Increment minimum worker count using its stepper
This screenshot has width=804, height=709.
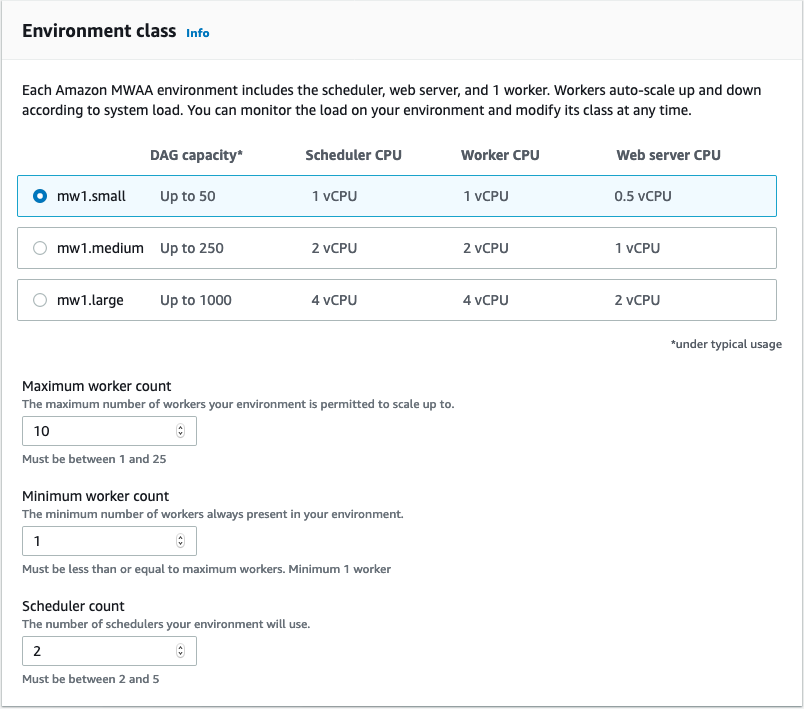[181, 536]
